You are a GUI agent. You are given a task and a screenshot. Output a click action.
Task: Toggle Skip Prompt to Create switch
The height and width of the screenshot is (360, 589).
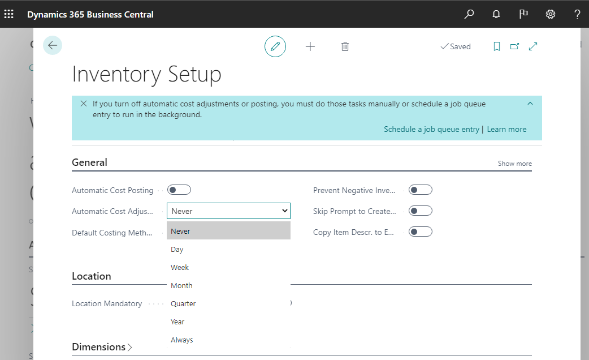[x=420, y=211]
